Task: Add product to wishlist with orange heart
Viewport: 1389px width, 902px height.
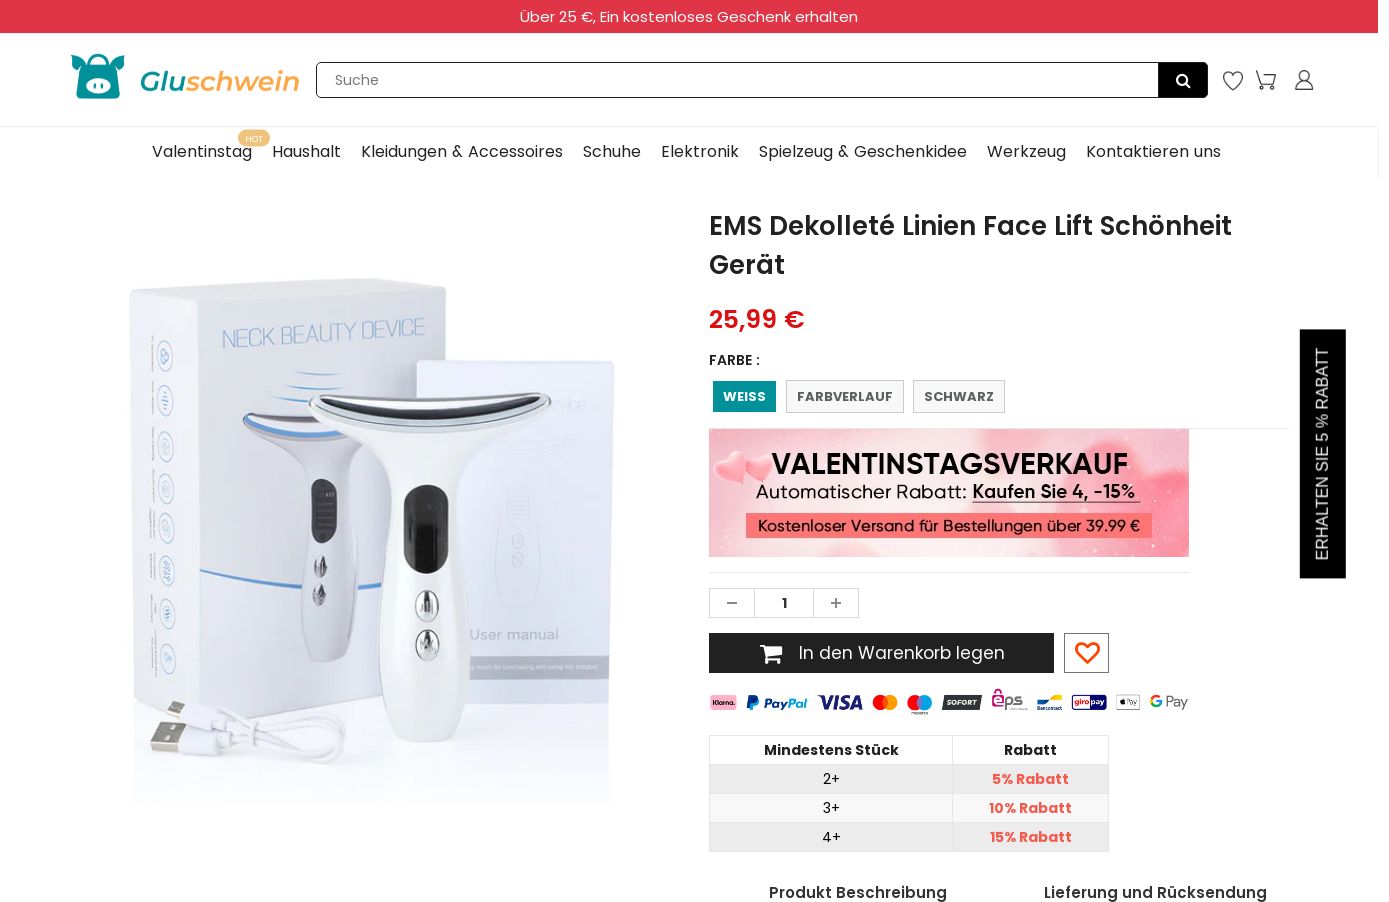Action: [x=1086, y=653]
